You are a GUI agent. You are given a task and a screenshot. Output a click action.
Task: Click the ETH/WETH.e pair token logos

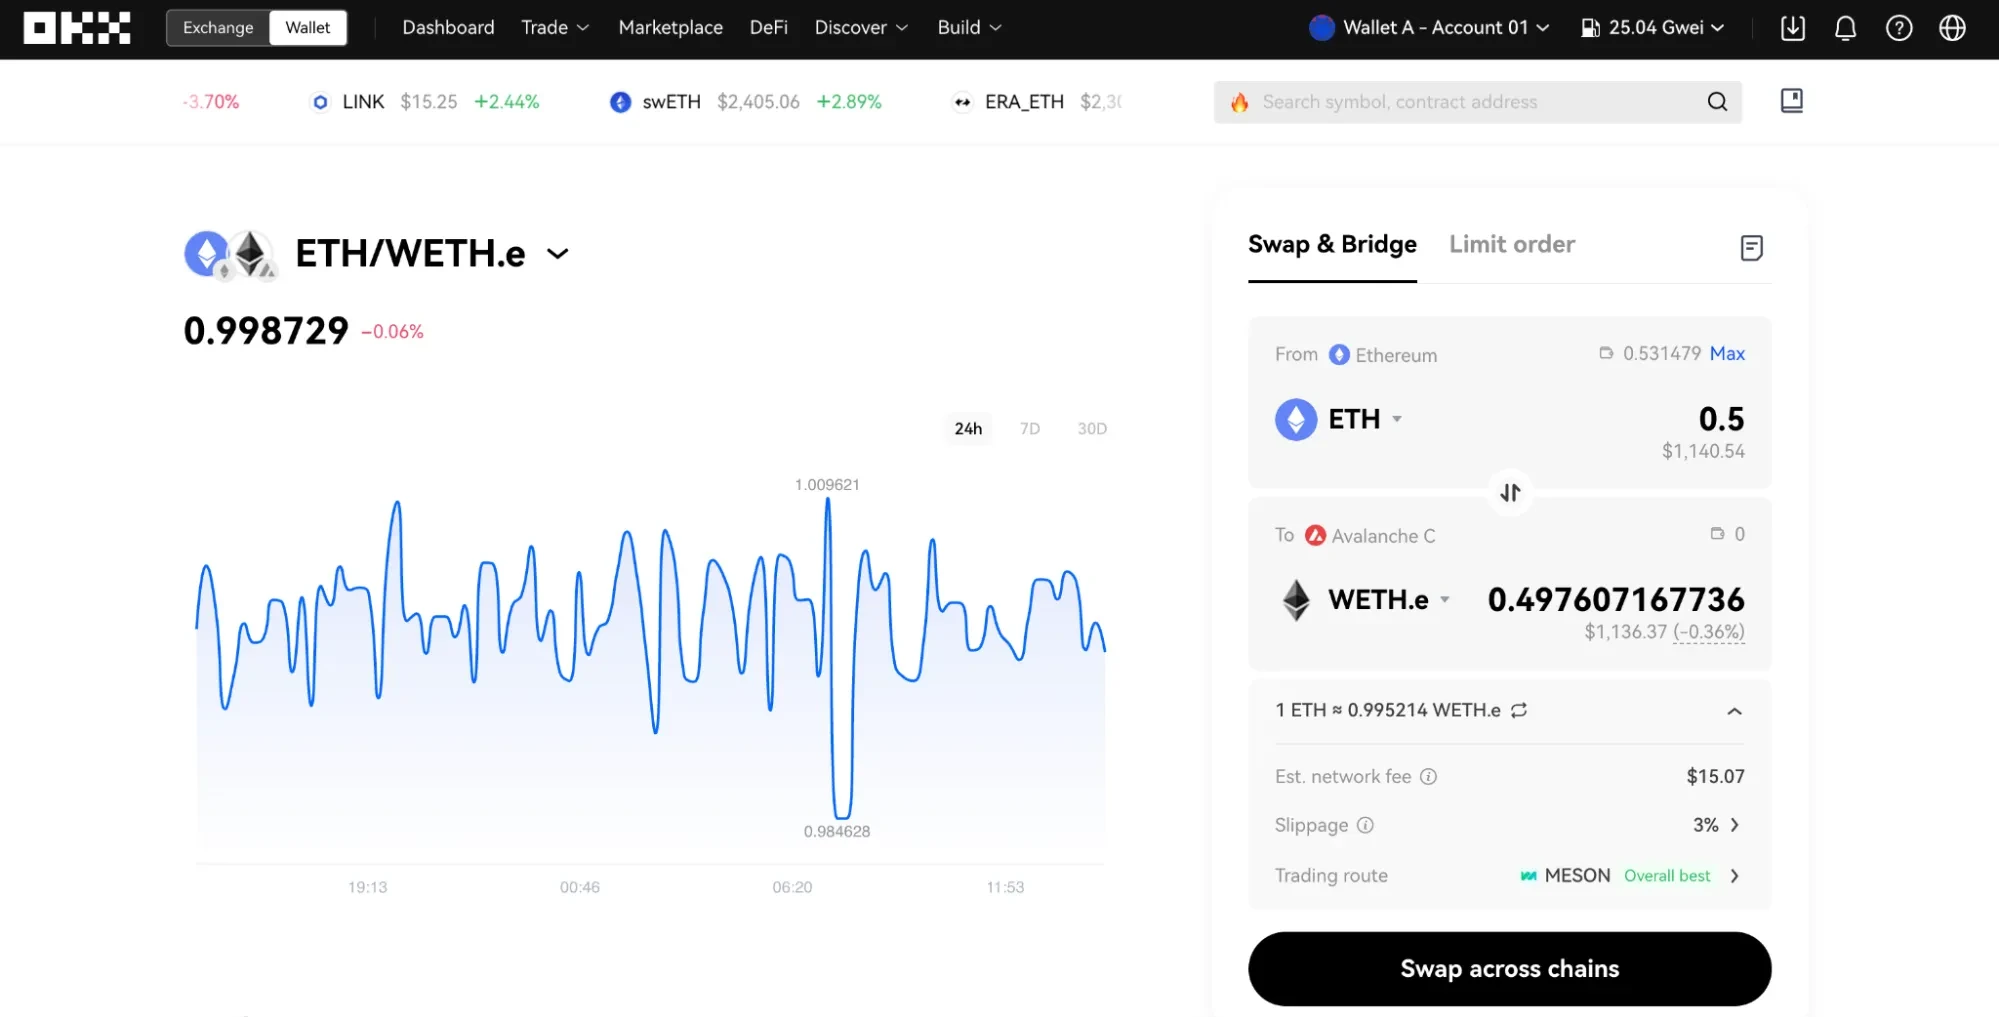coord(231,254)
